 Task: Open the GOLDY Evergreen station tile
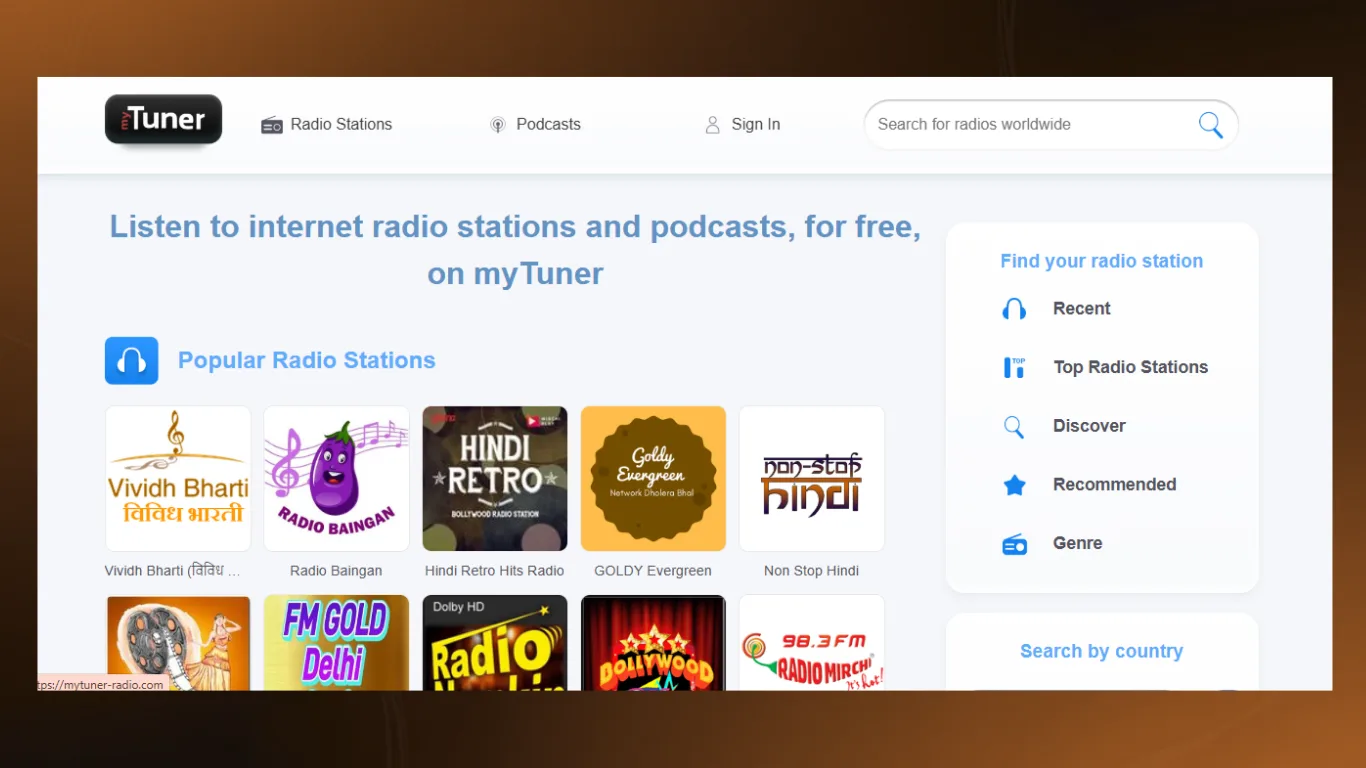(x=653, y=478)
